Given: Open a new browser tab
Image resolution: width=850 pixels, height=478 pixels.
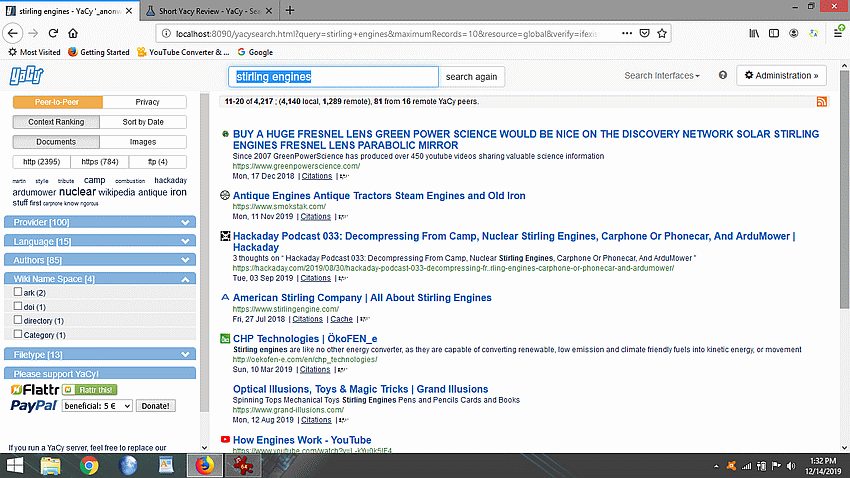Looking at the screenshot, I should (290, 10).
